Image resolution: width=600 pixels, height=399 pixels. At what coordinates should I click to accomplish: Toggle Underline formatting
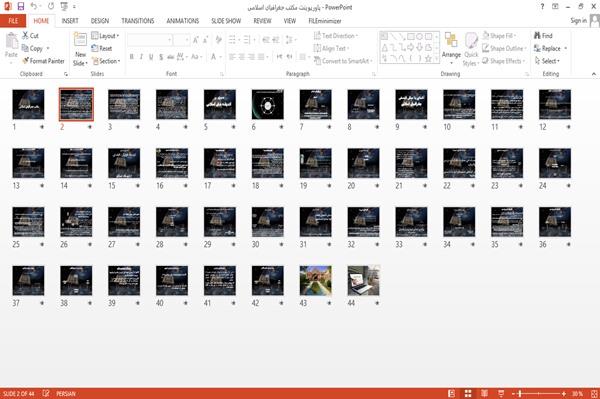[151, 57]
